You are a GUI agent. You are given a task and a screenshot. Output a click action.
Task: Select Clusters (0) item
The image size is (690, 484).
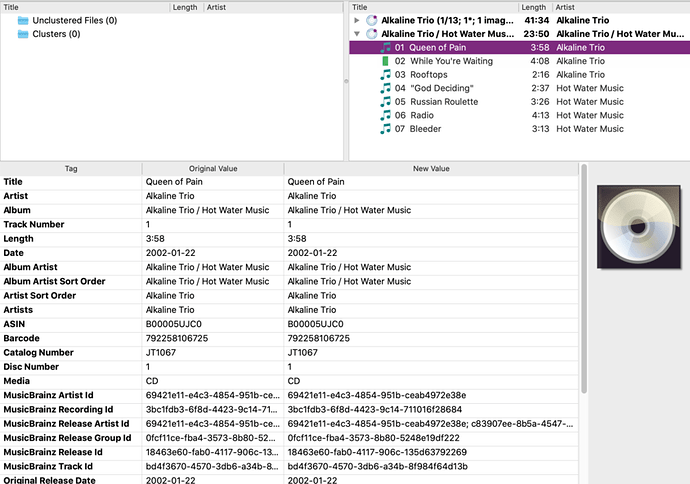click(x=56, y=34)
